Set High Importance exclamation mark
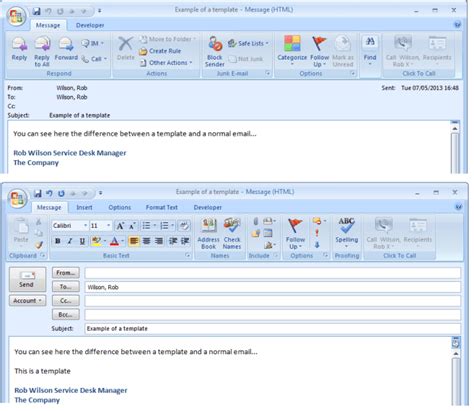 pyautogui.click(x=317, y=233)
